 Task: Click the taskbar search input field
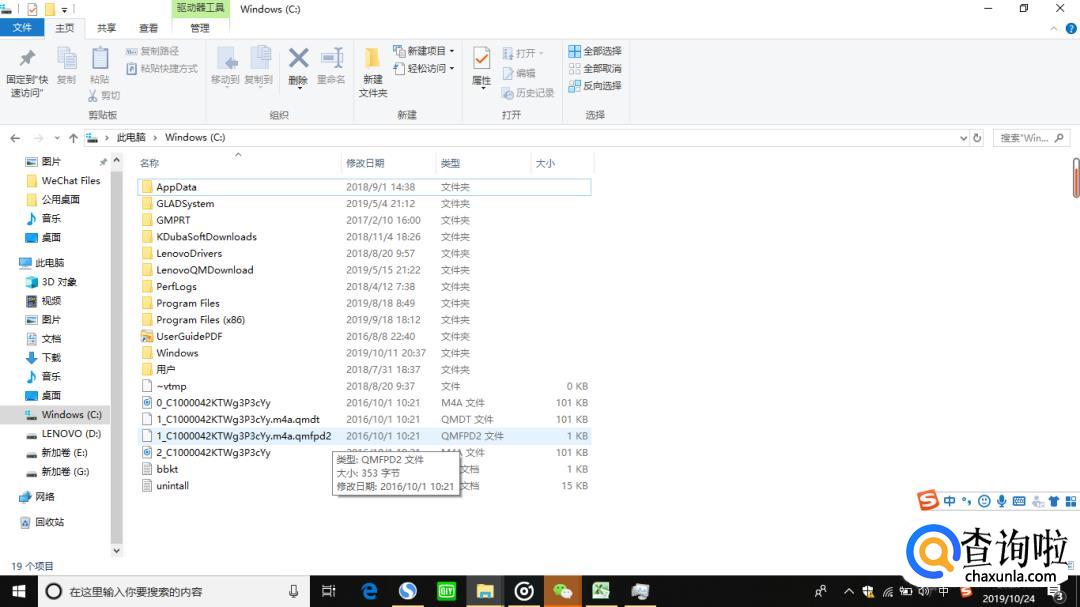tap(176, 591)
